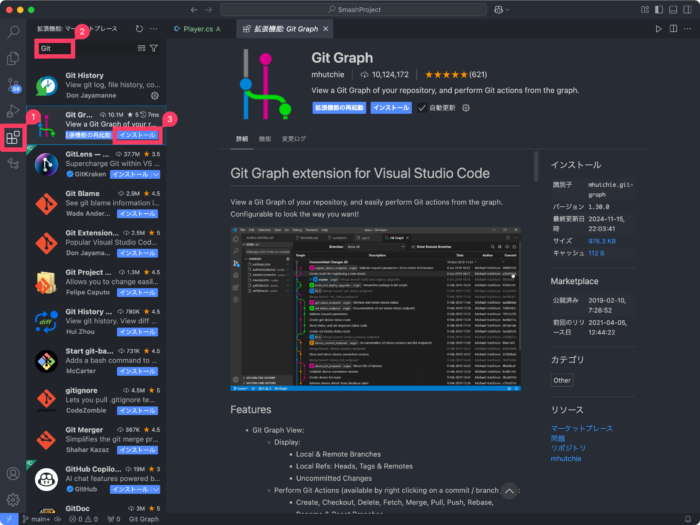The height and width of the screenshot is (525, 700).
Task: Click the filter extensions funnel icon
Action: click(154, 47)
